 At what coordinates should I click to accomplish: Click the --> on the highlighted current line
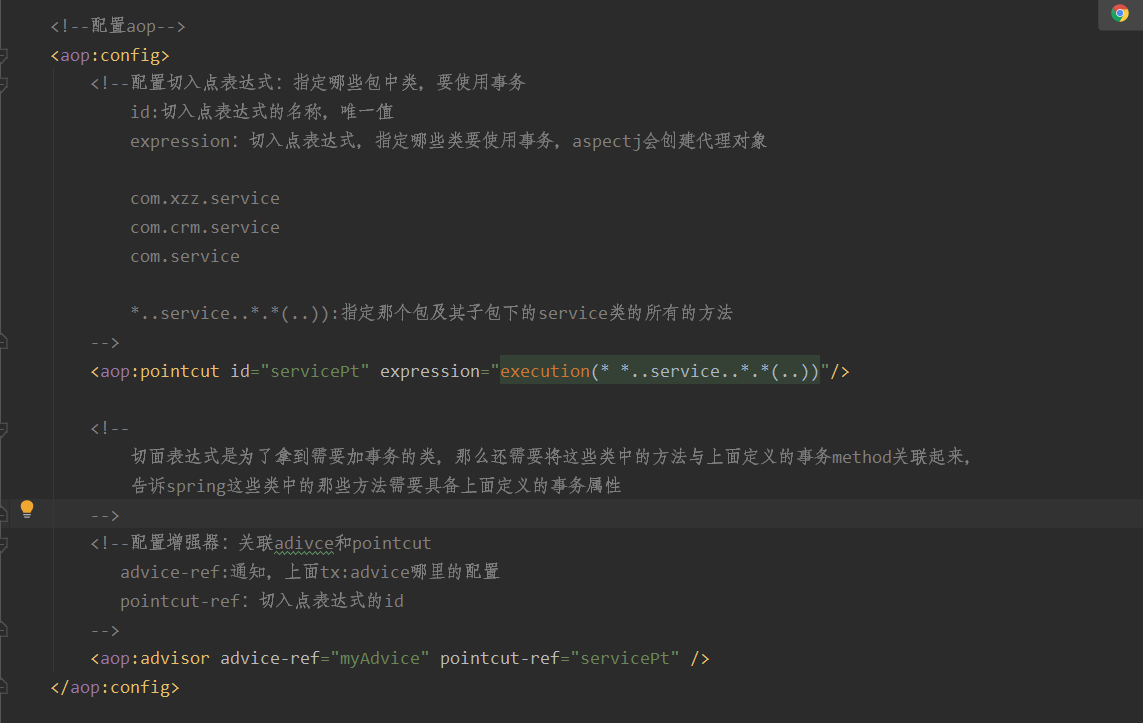[105, 515]
